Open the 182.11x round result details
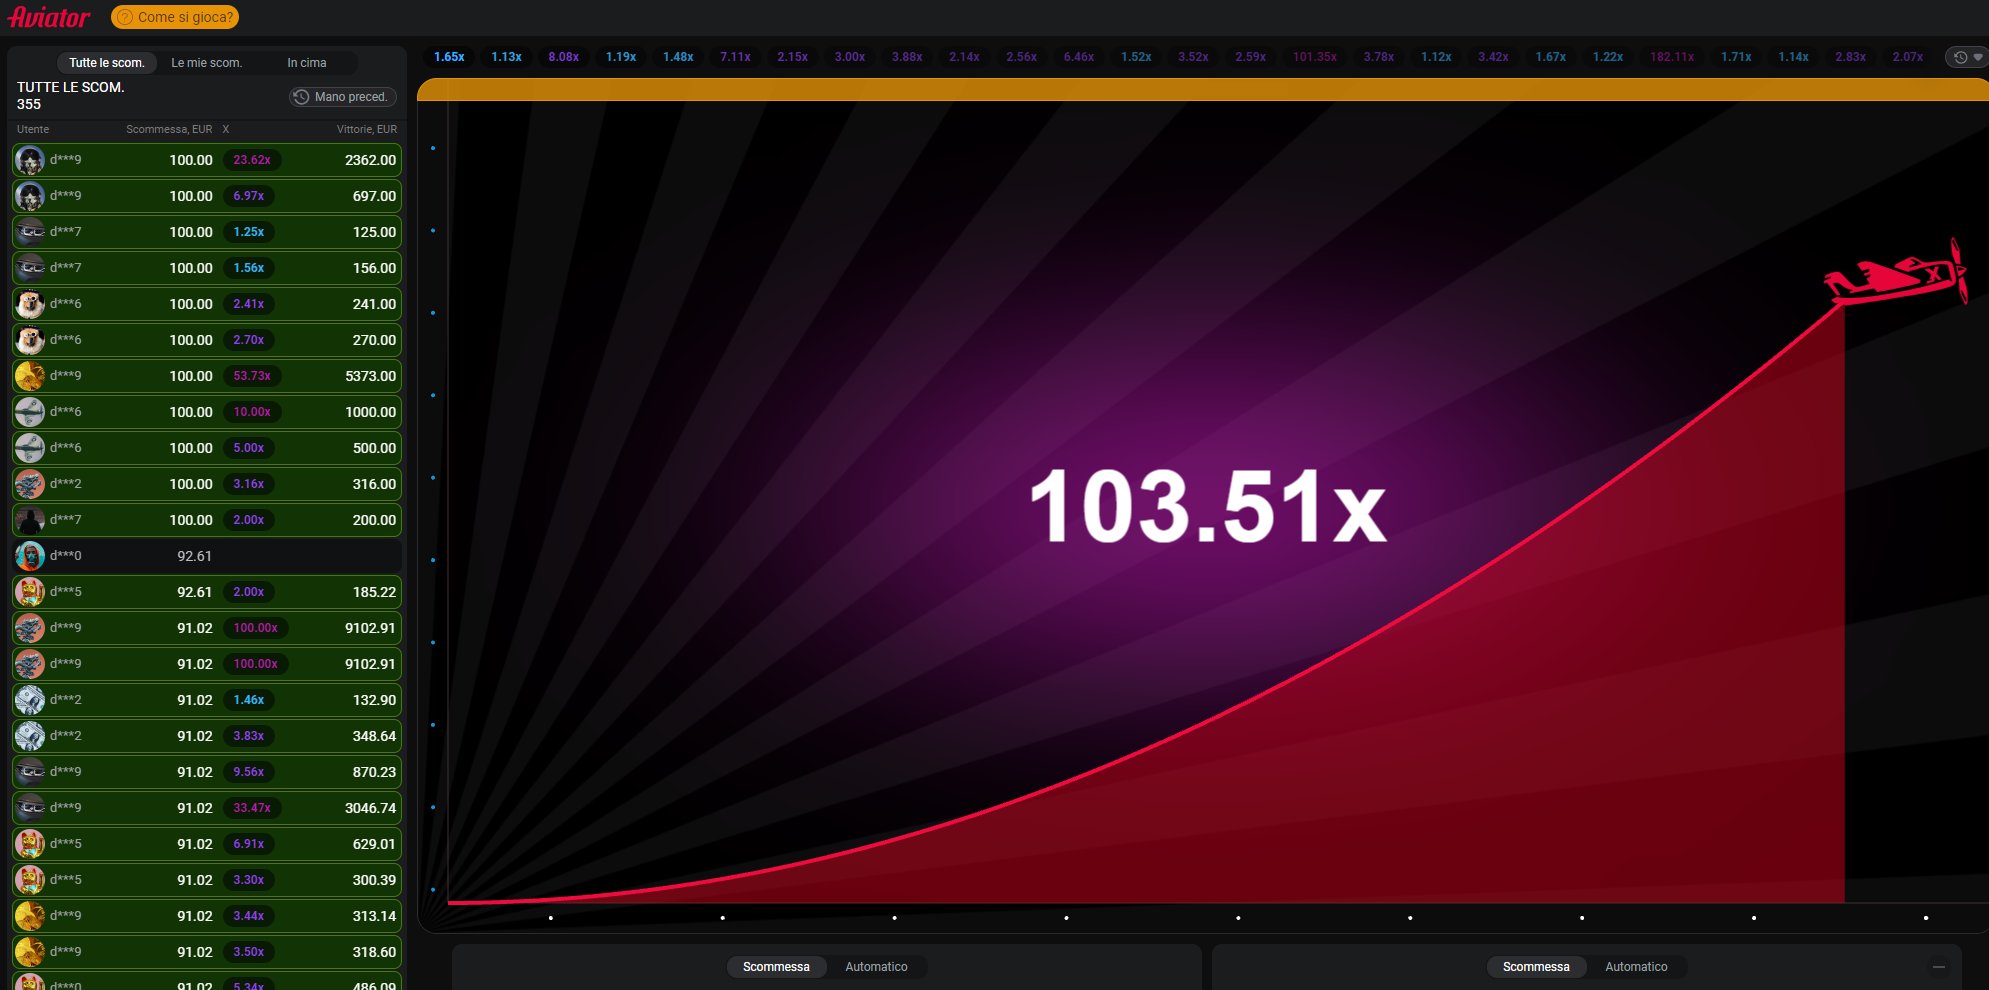1989x990 pixels. coord(1672,57)
